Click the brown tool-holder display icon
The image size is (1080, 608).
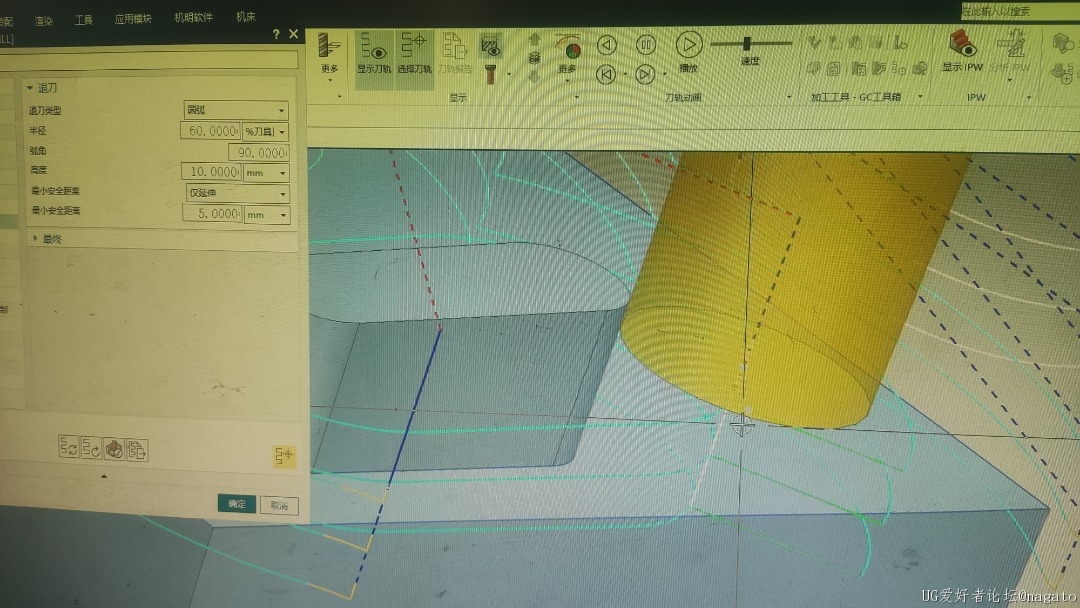pyautogui.click(x=490, y=74)
